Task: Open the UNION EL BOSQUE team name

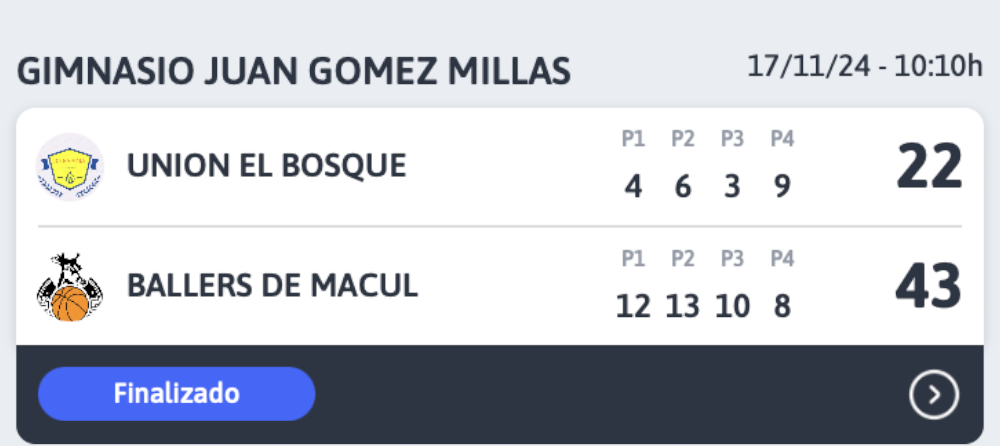Action: click(267, 166)
